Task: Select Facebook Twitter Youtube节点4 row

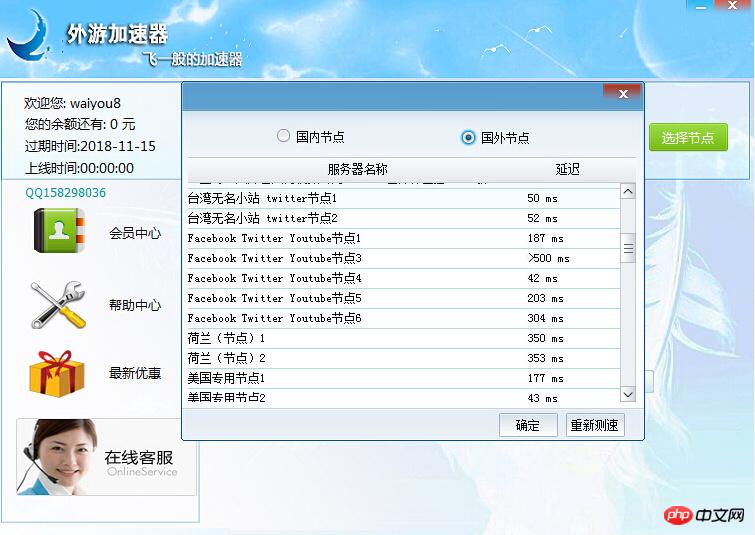Action: point(404,278)
